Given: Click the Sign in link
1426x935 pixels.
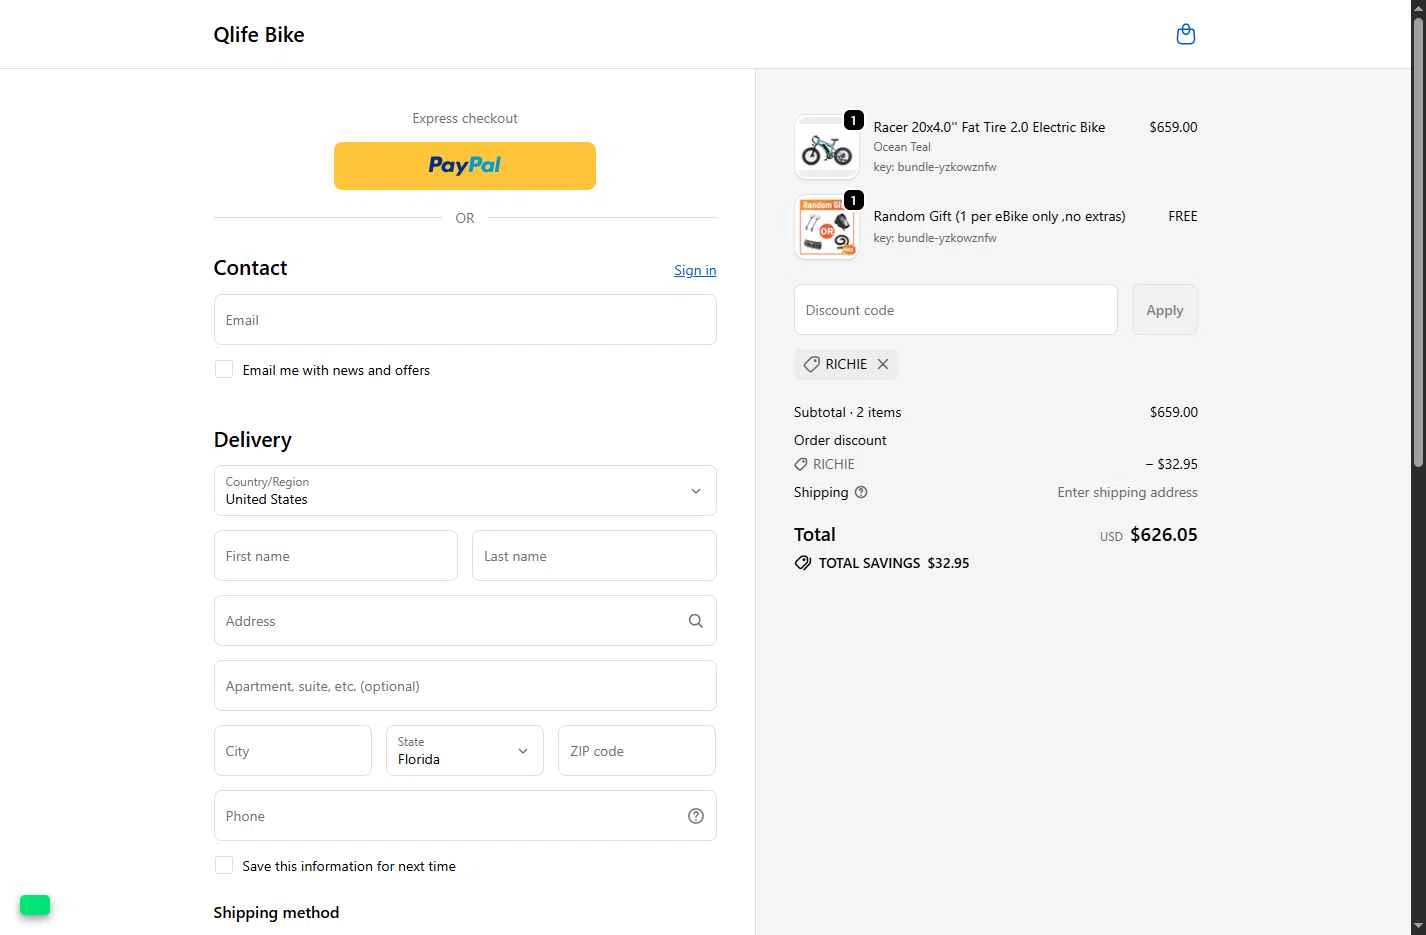Looking at the screenshot, I should pos(695,270).
